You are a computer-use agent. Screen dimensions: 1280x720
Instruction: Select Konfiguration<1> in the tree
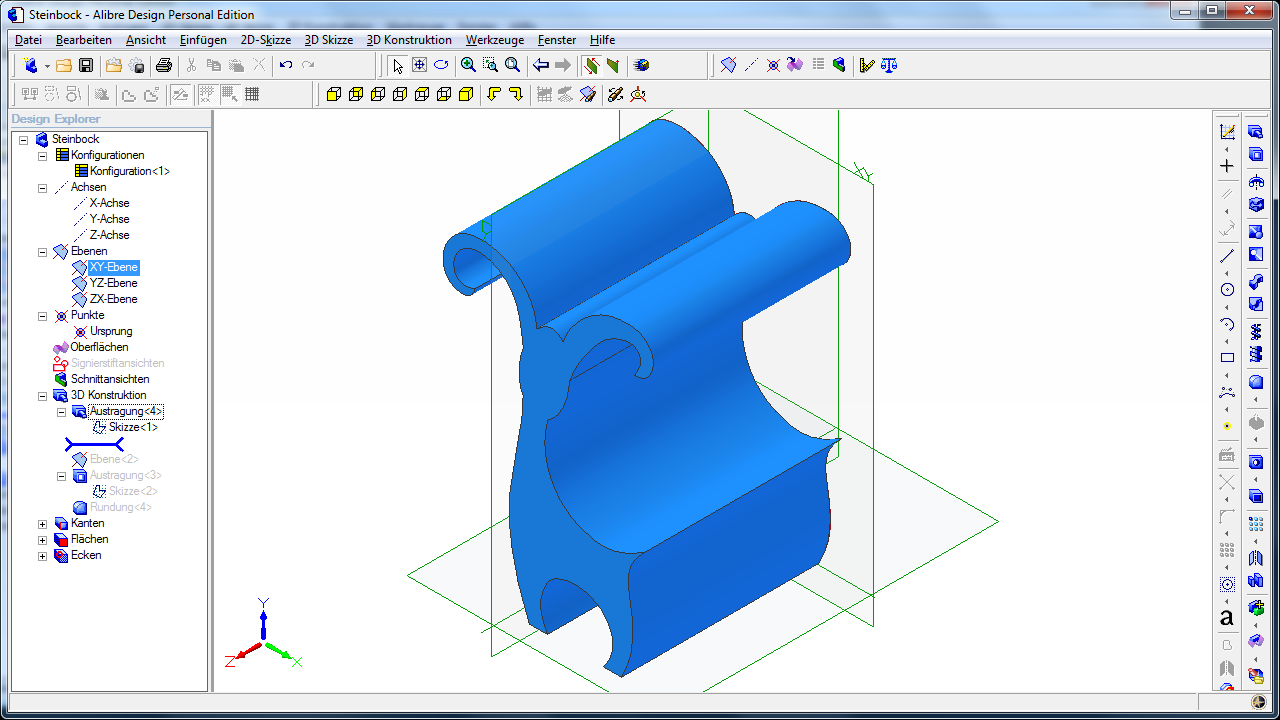pyautogui.click(x=130, y=171)
